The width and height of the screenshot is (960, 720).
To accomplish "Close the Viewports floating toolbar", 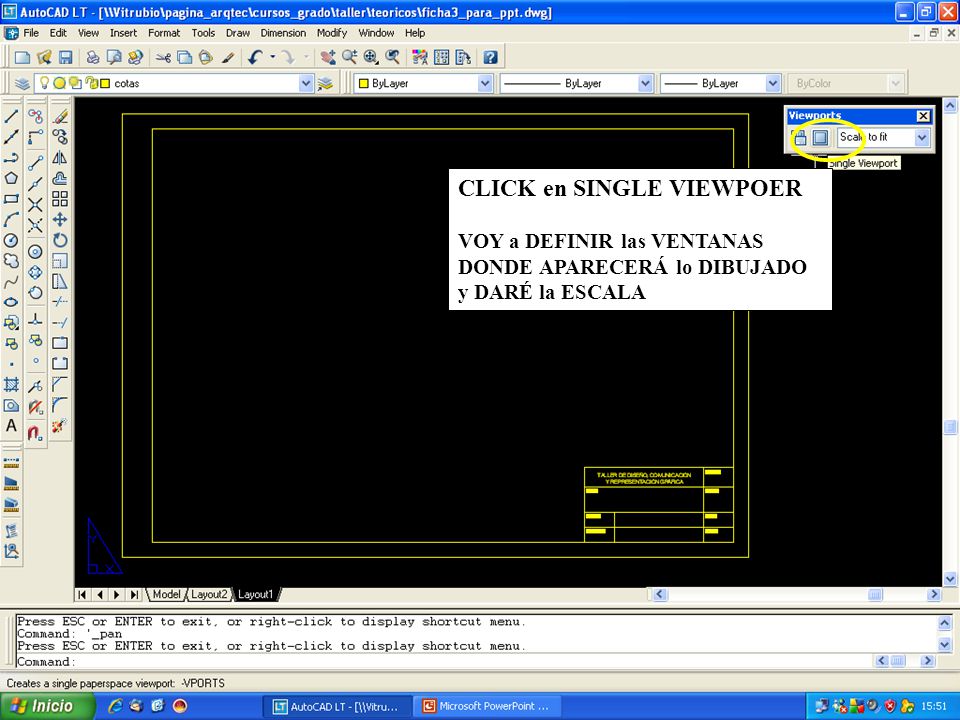I will [923, 116].
